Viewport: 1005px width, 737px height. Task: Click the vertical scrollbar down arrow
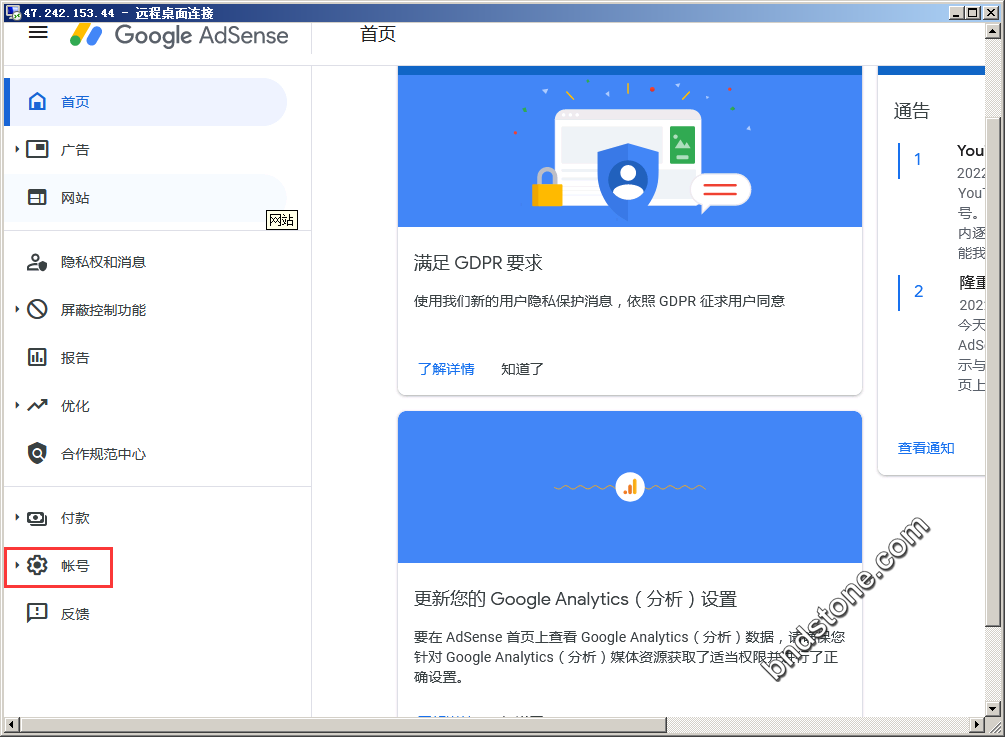[993, 709]
